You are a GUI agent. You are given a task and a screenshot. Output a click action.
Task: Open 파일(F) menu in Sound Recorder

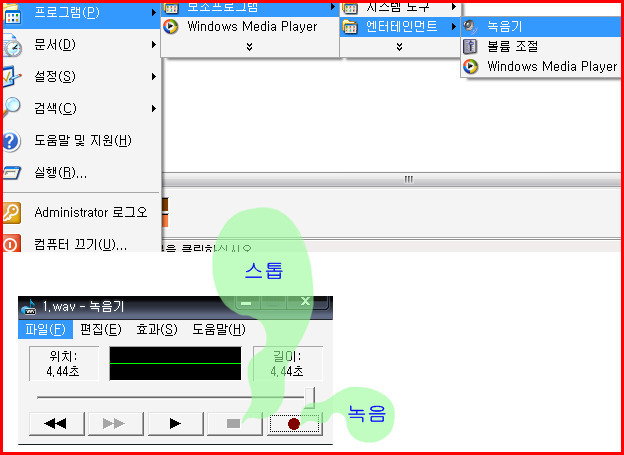tap(45, 329)
